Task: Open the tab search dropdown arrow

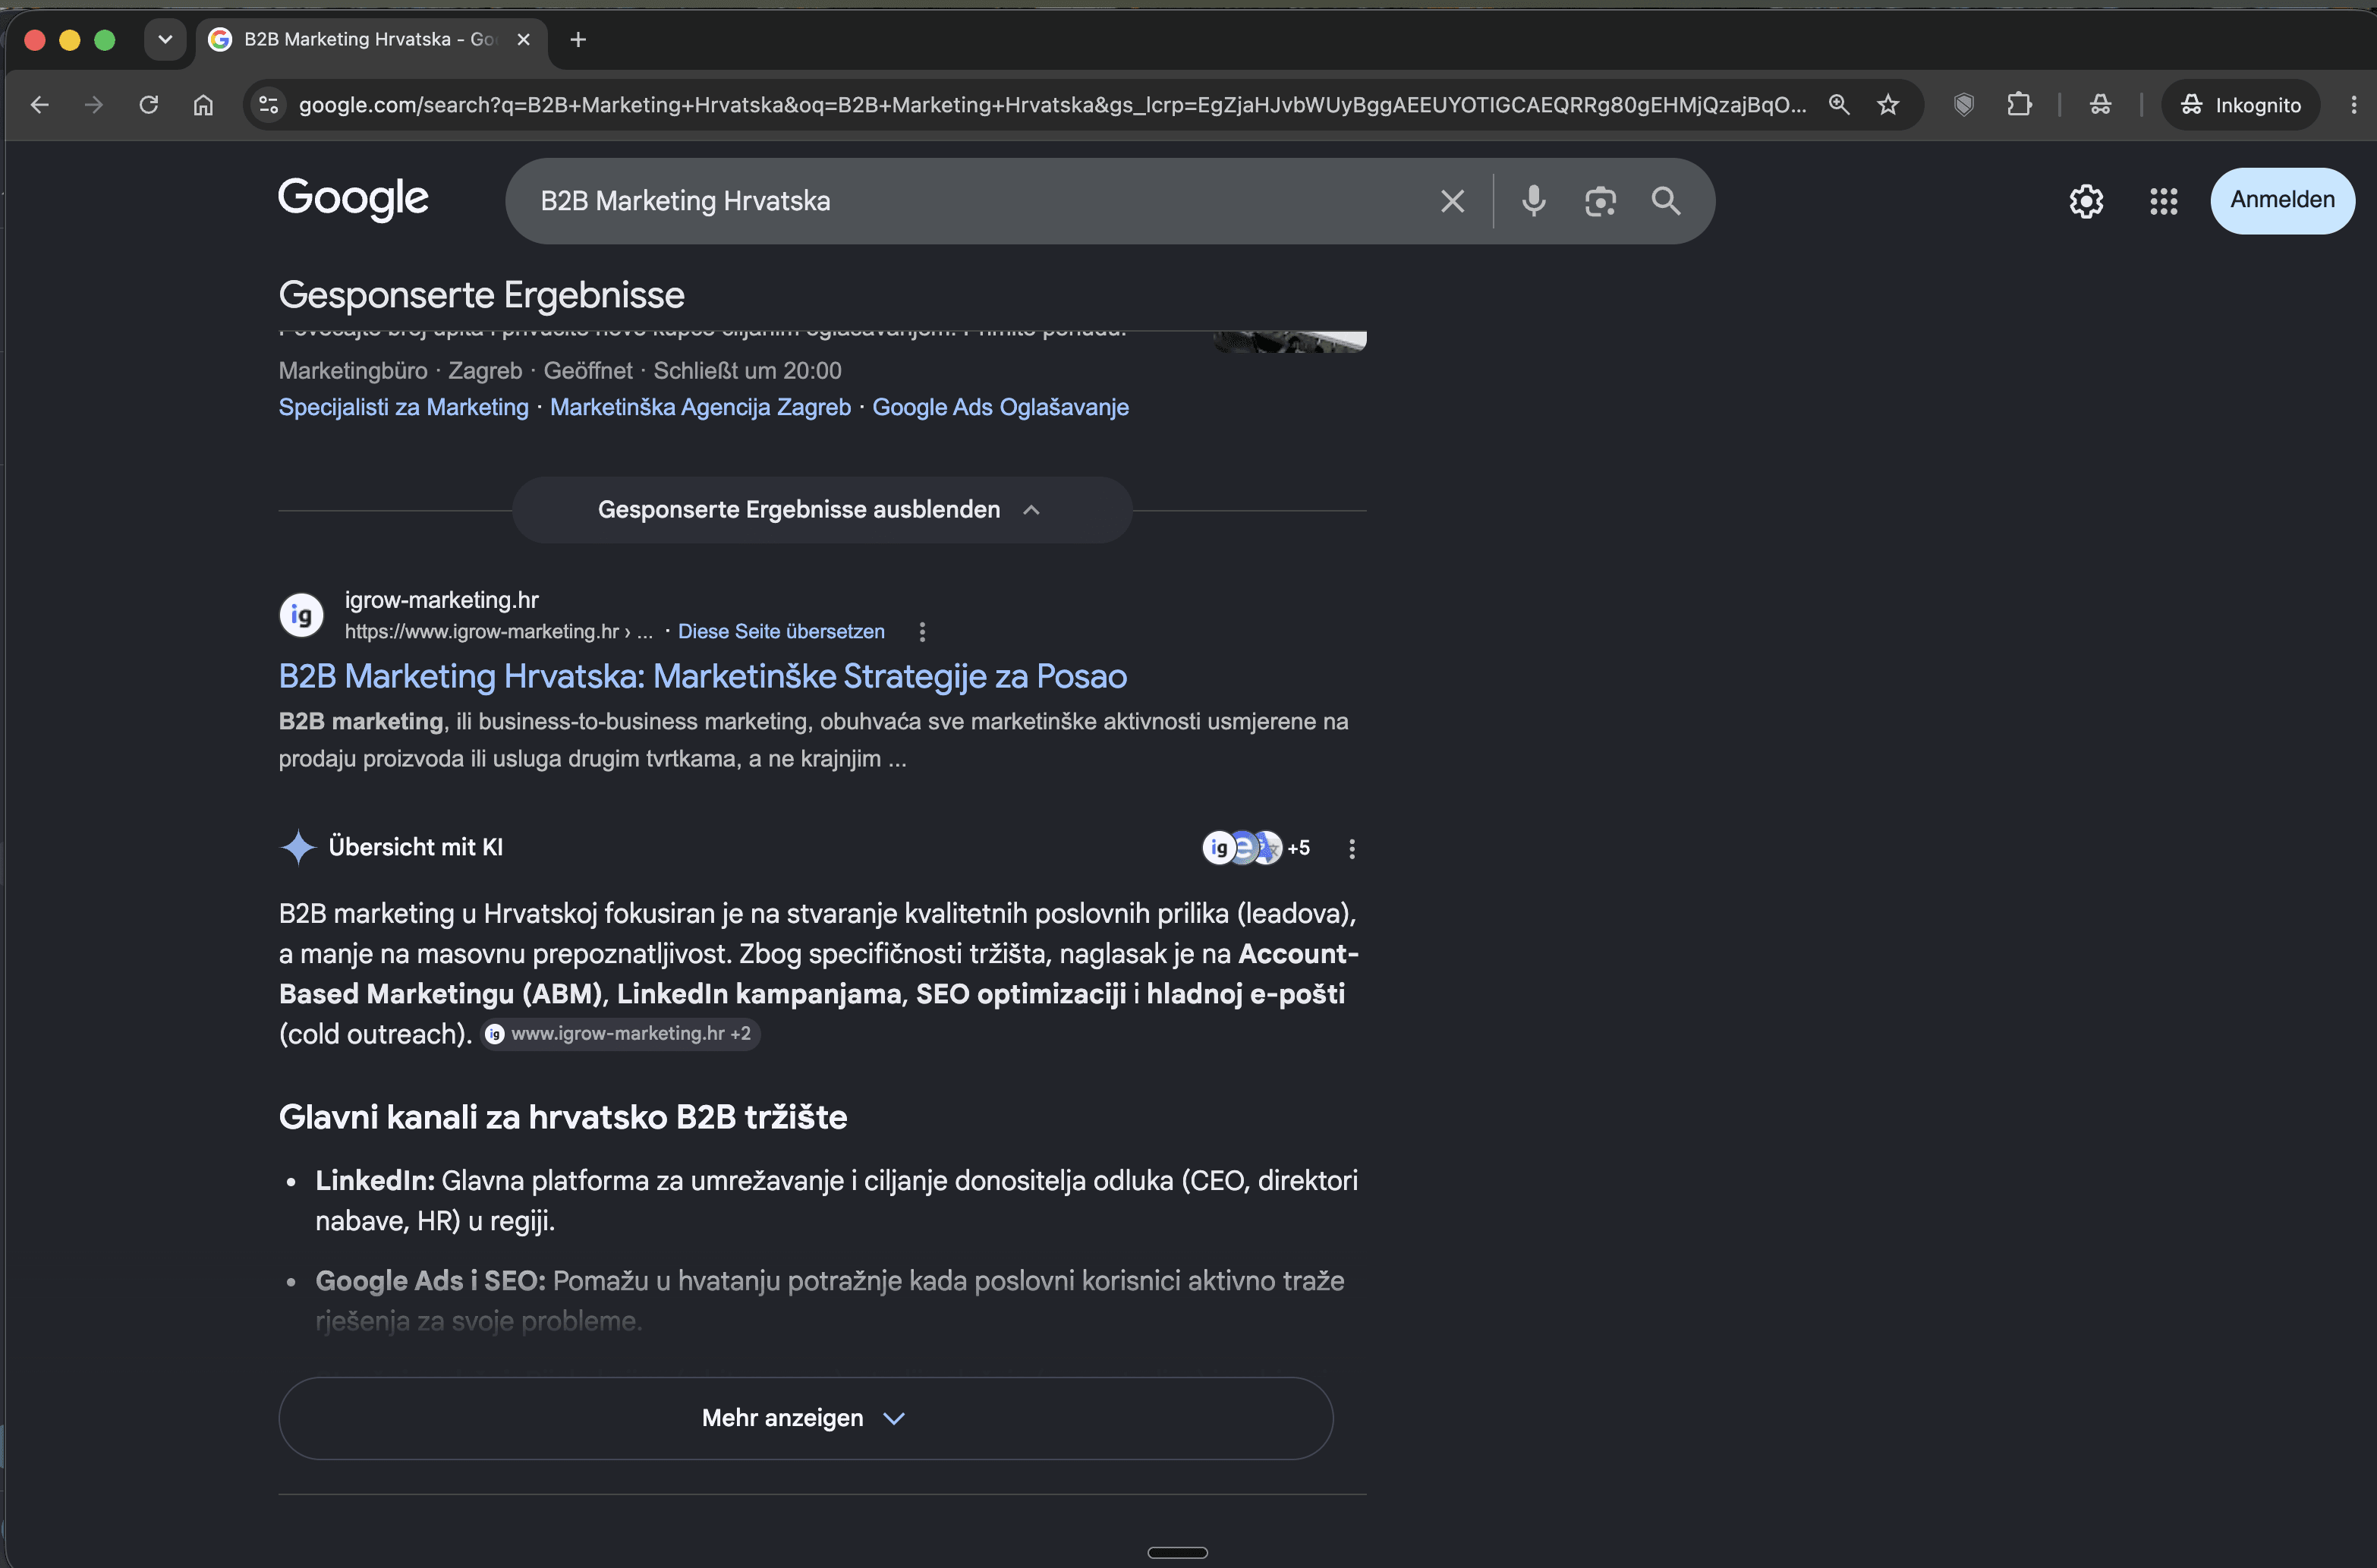Action: tap(165, 39)
